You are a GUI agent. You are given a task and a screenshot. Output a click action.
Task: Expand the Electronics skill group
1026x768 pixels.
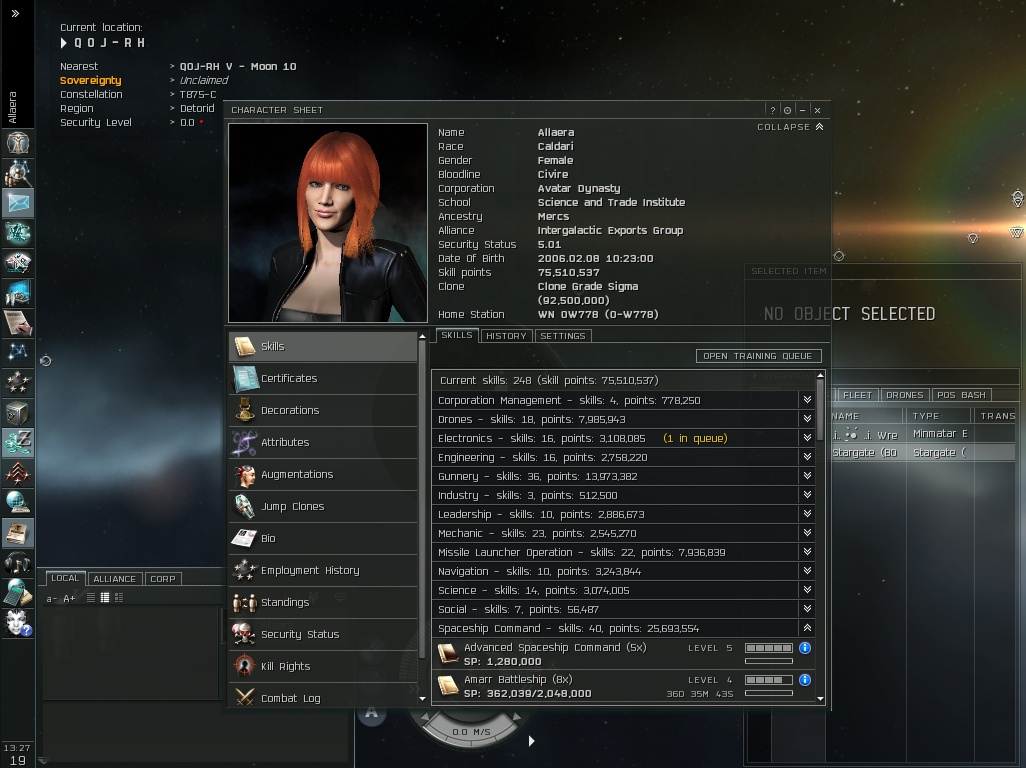point(807,438)
